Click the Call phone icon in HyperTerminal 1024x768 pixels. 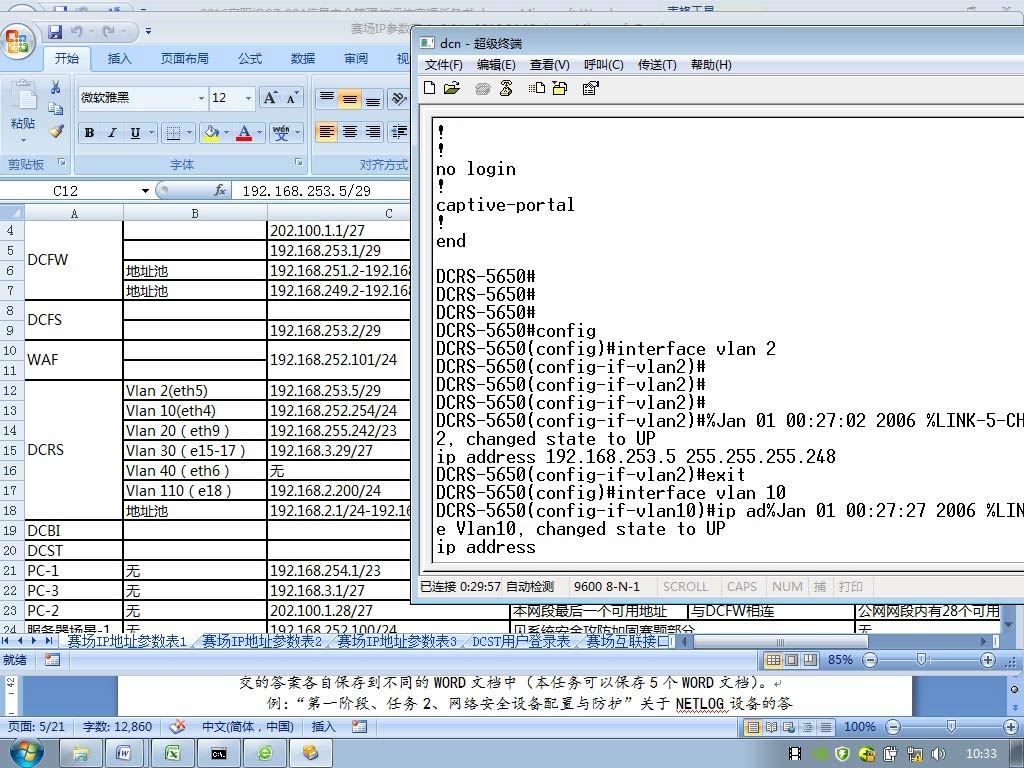[483, 89]
